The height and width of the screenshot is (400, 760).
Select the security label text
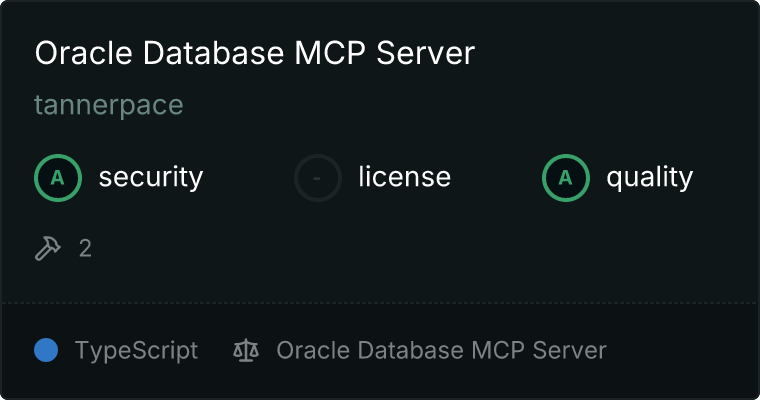pos(151,178)
